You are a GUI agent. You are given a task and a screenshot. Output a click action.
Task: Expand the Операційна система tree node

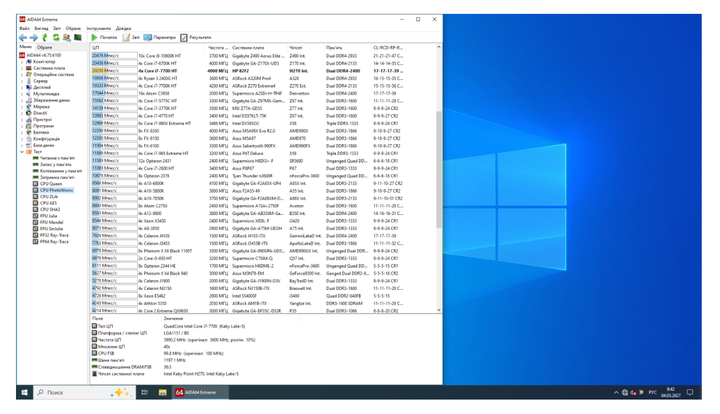22,74
